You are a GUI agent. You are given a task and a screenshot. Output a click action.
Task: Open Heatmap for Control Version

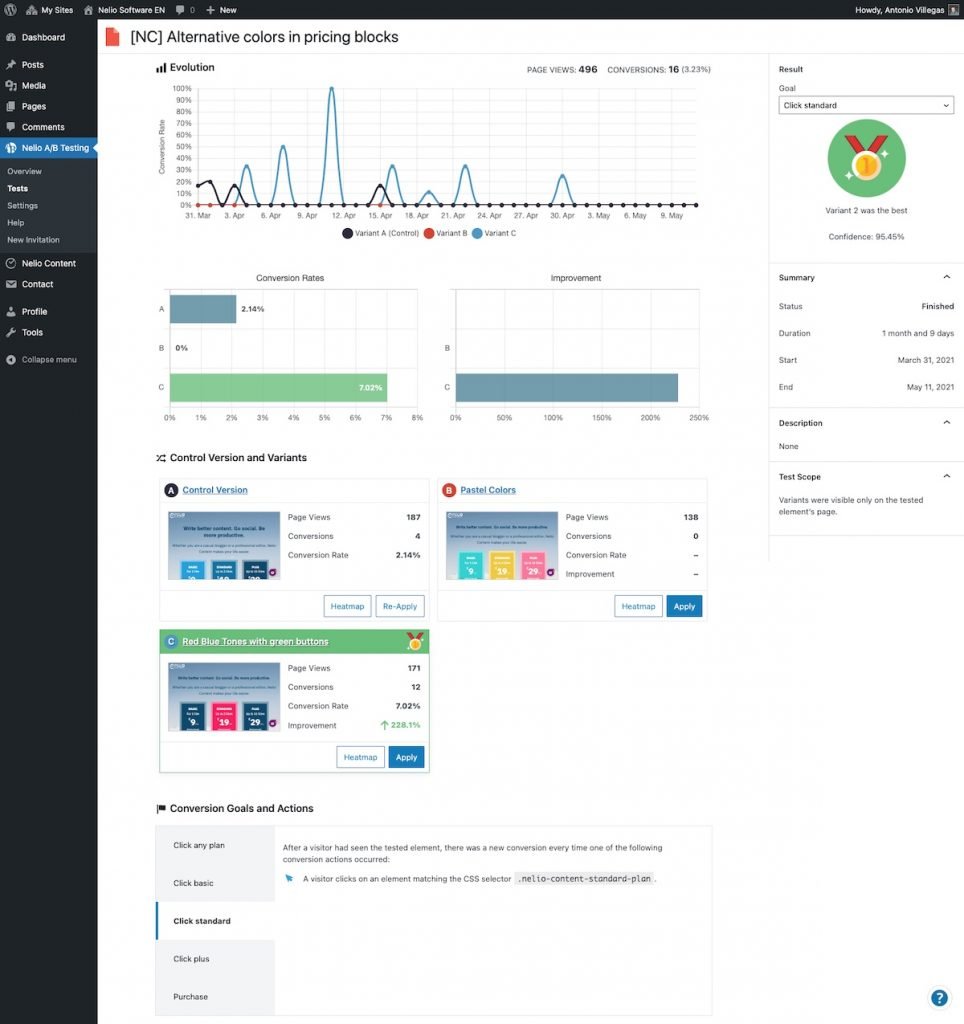347,606
